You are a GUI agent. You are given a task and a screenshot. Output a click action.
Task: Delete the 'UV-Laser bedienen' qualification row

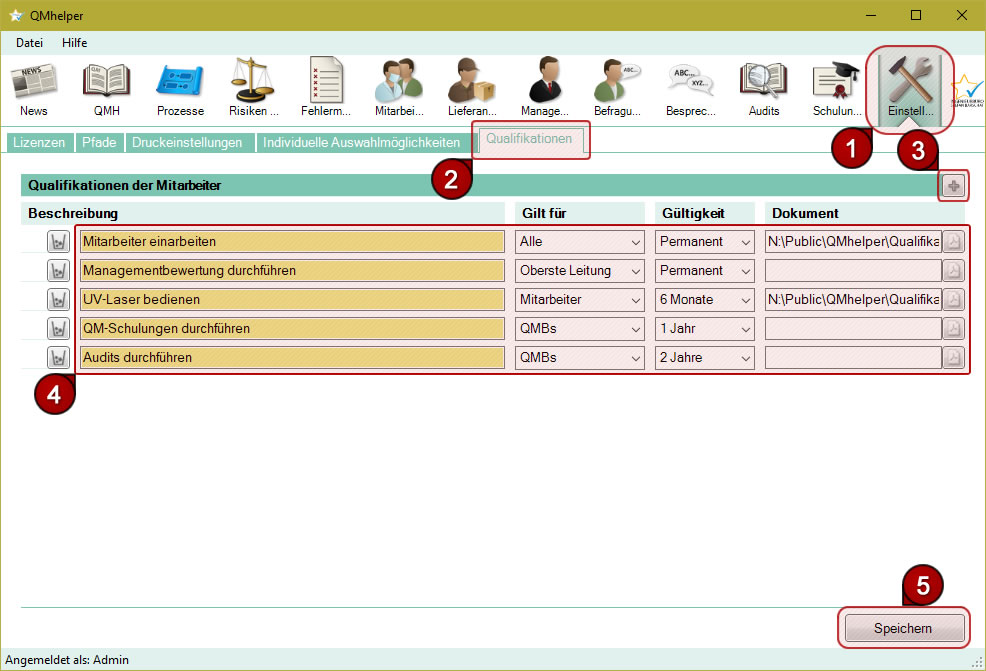tap(59, 299)
